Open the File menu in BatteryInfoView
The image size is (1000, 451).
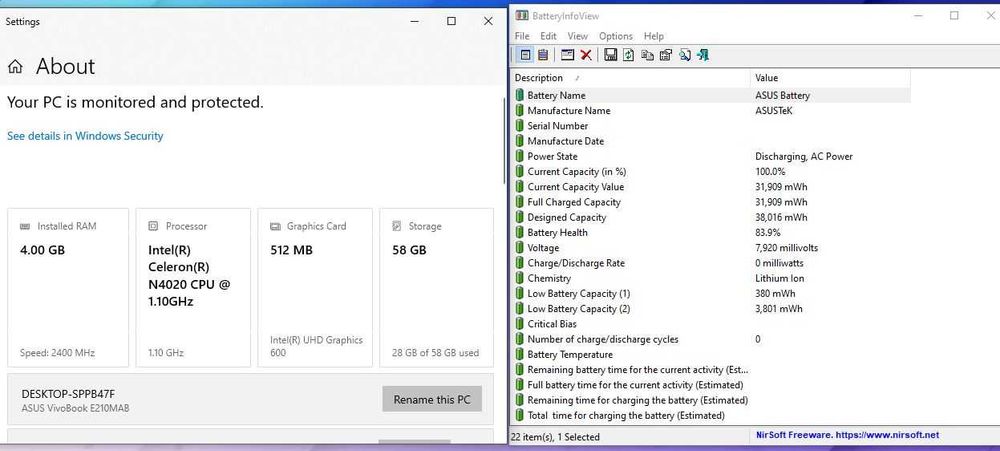(x=522, y=36)
